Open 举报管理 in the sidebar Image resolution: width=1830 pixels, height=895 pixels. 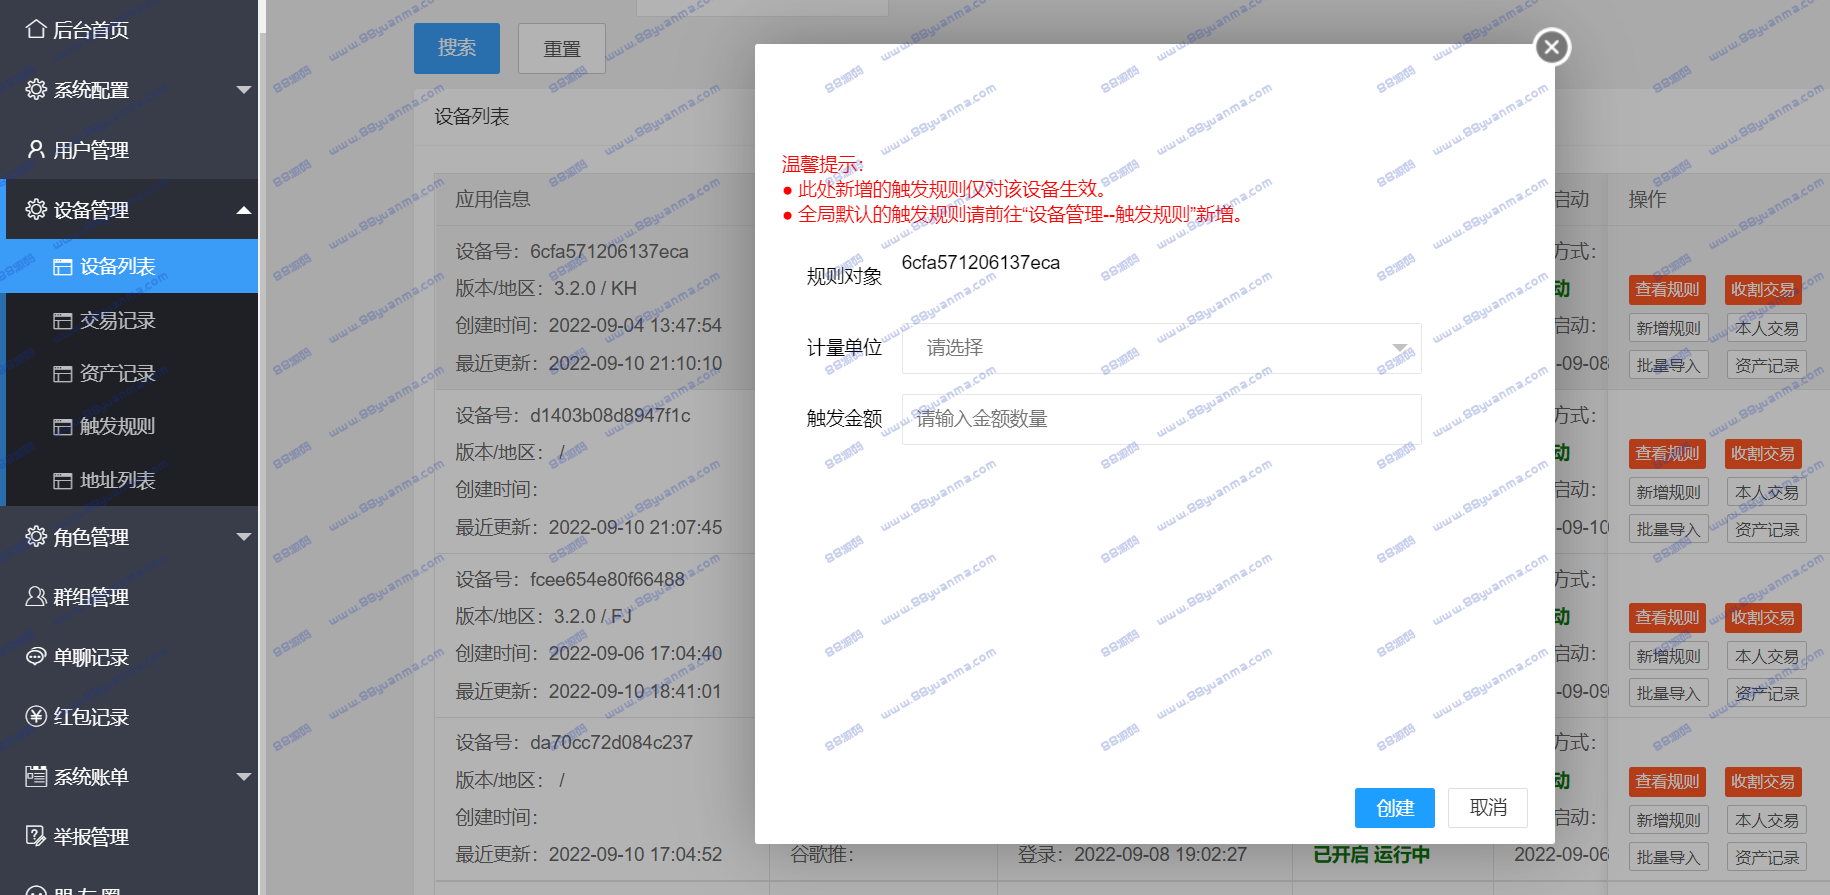(x=129, y=837)
